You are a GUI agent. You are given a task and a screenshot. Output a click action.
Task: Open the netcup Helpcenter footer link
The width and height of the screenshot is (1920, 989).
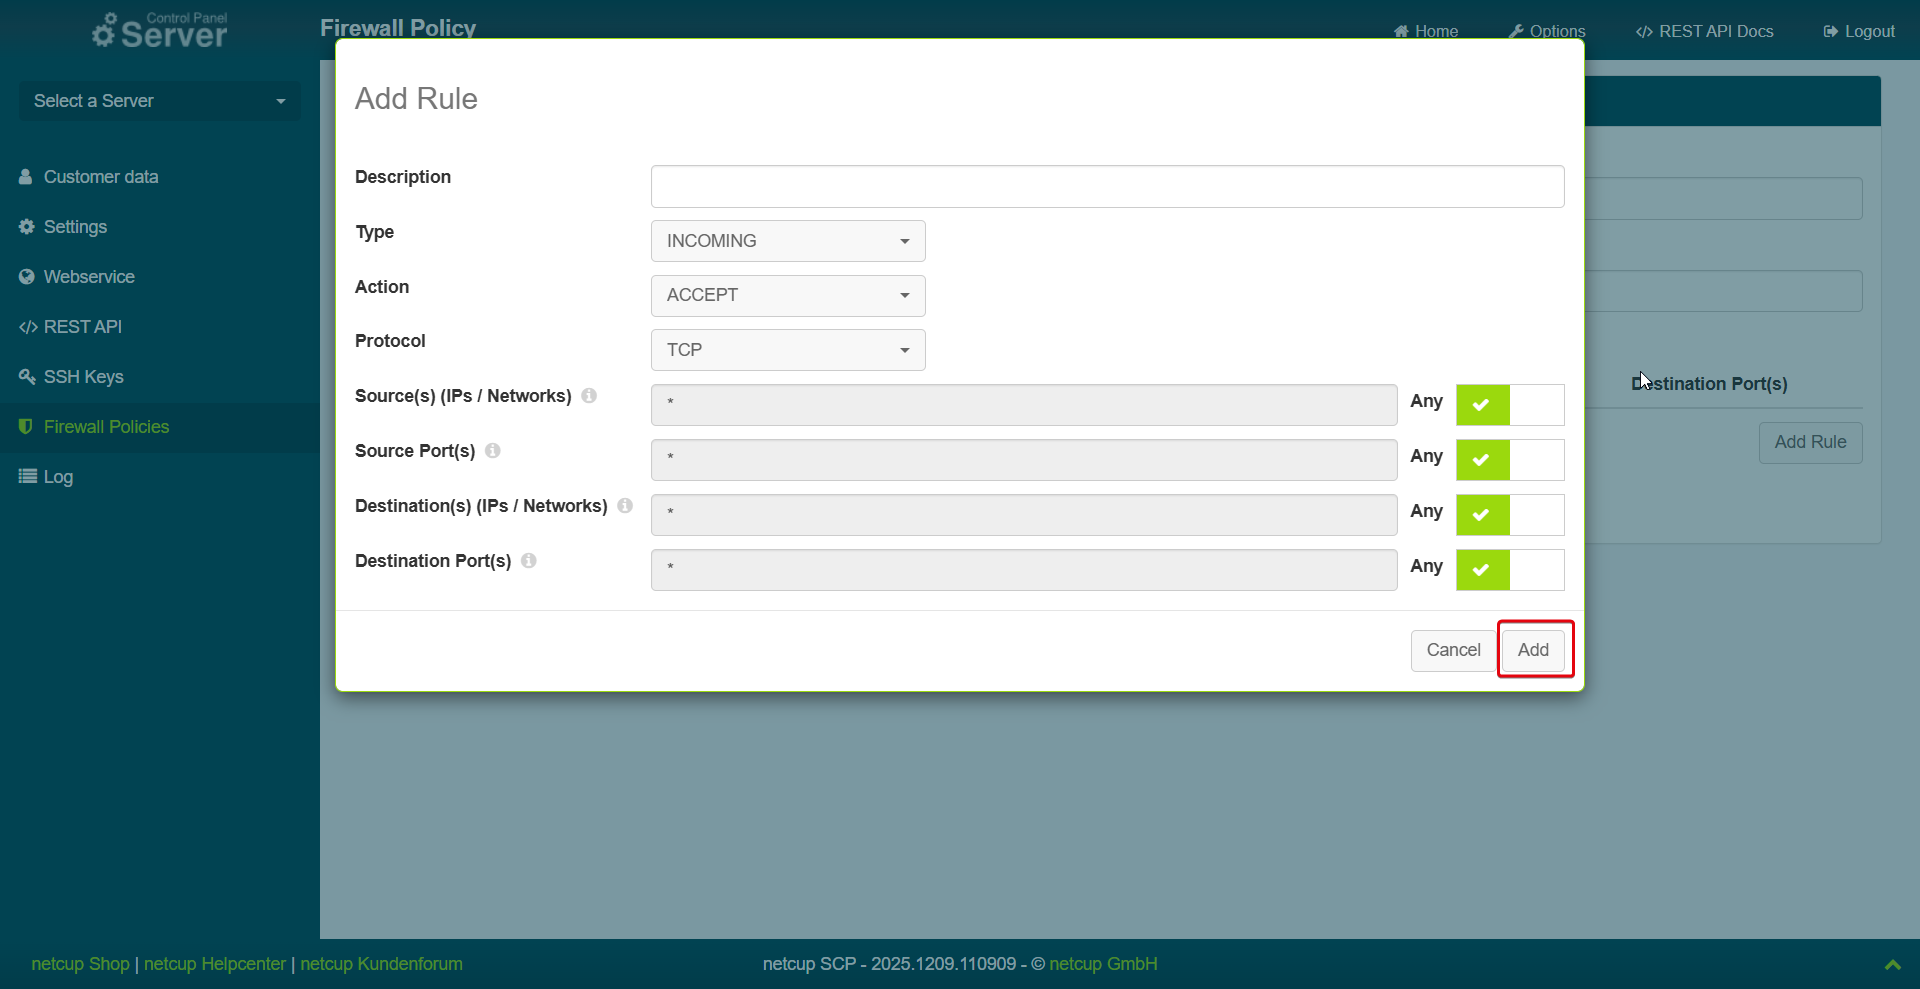click(x=214, y=964)
